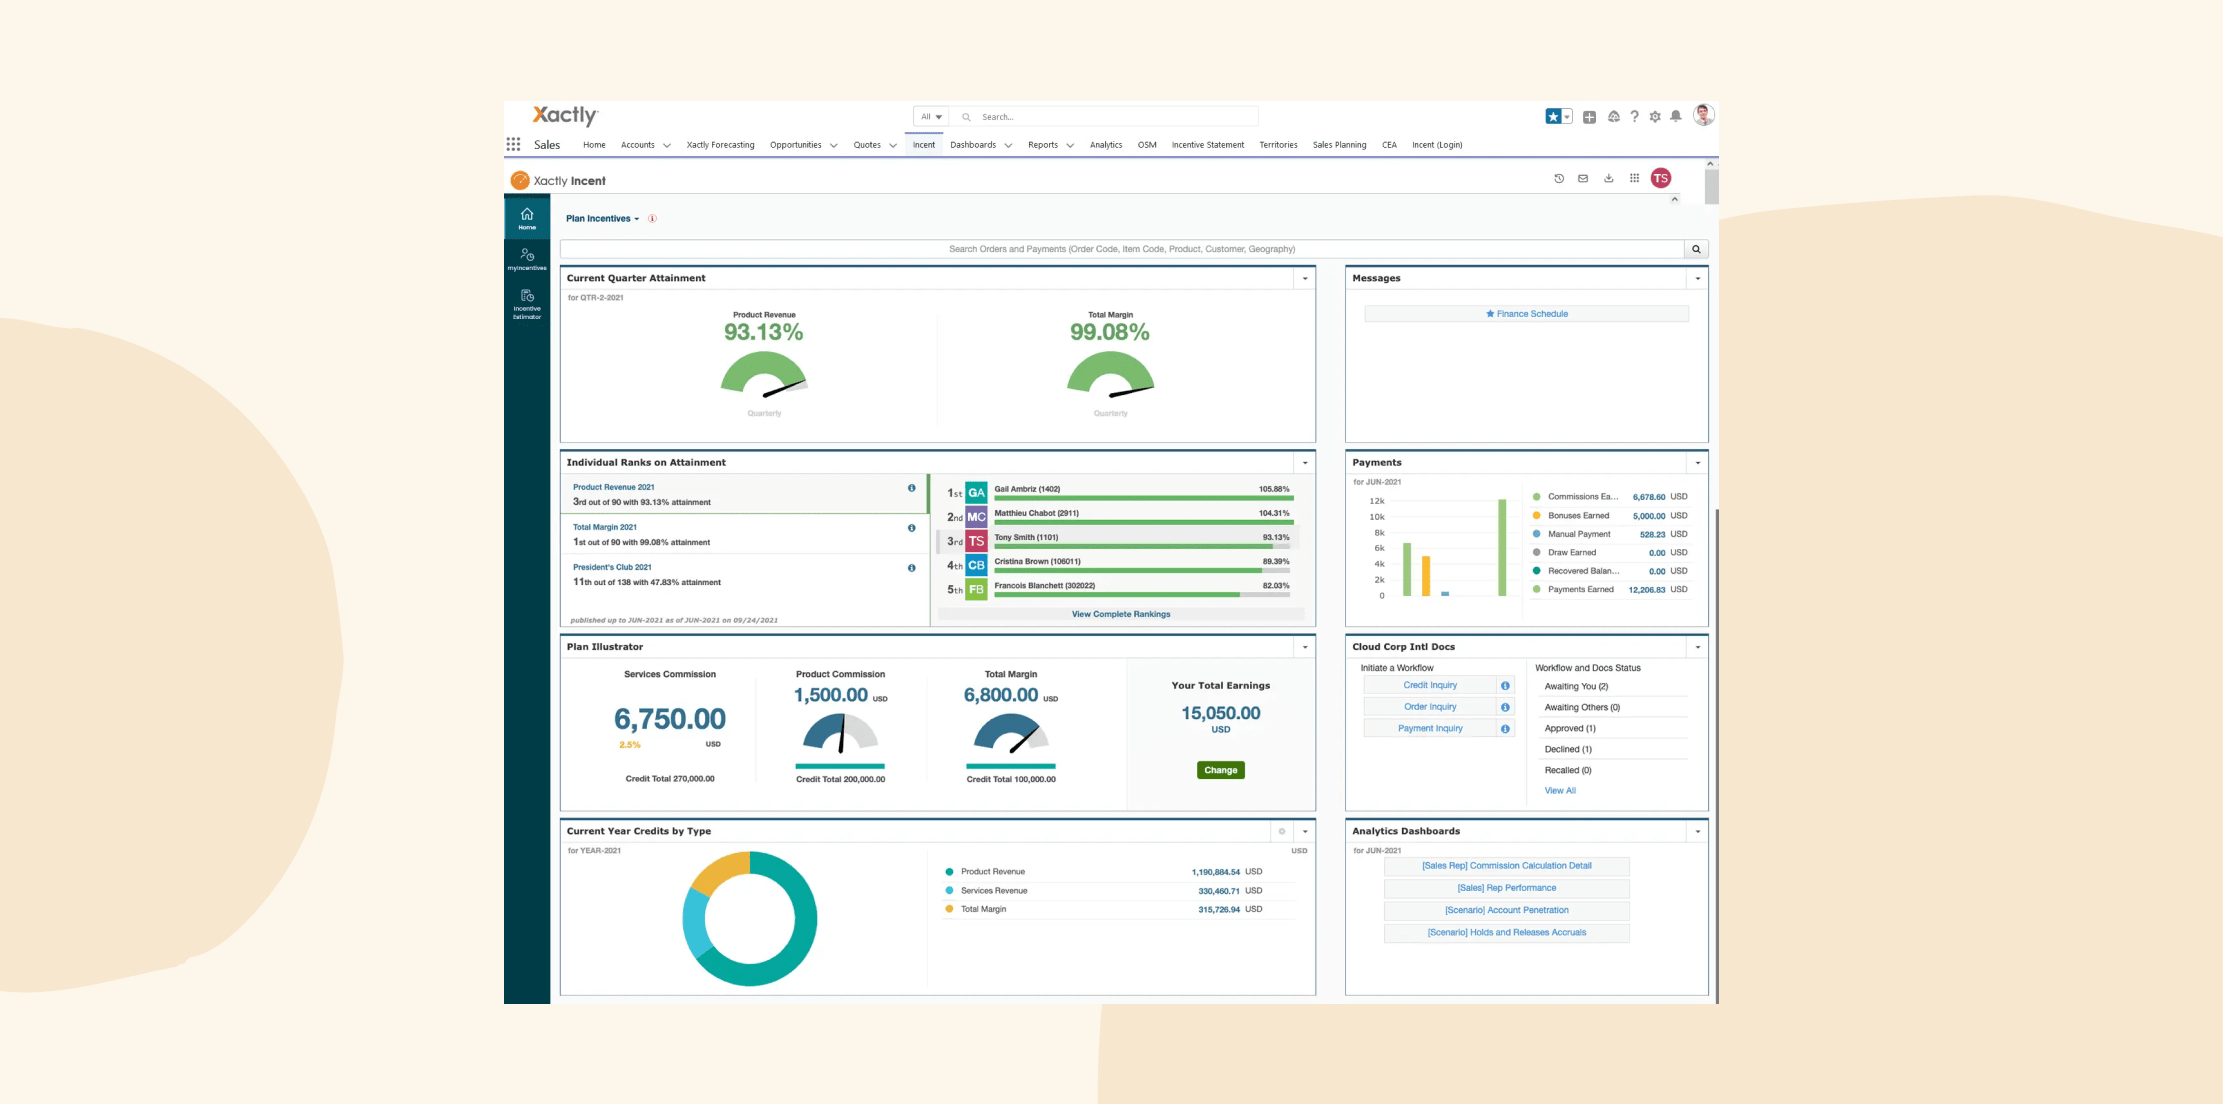Click View All workflow statuses
The image size is (2223, 1104).
[x=1560, y=791]
